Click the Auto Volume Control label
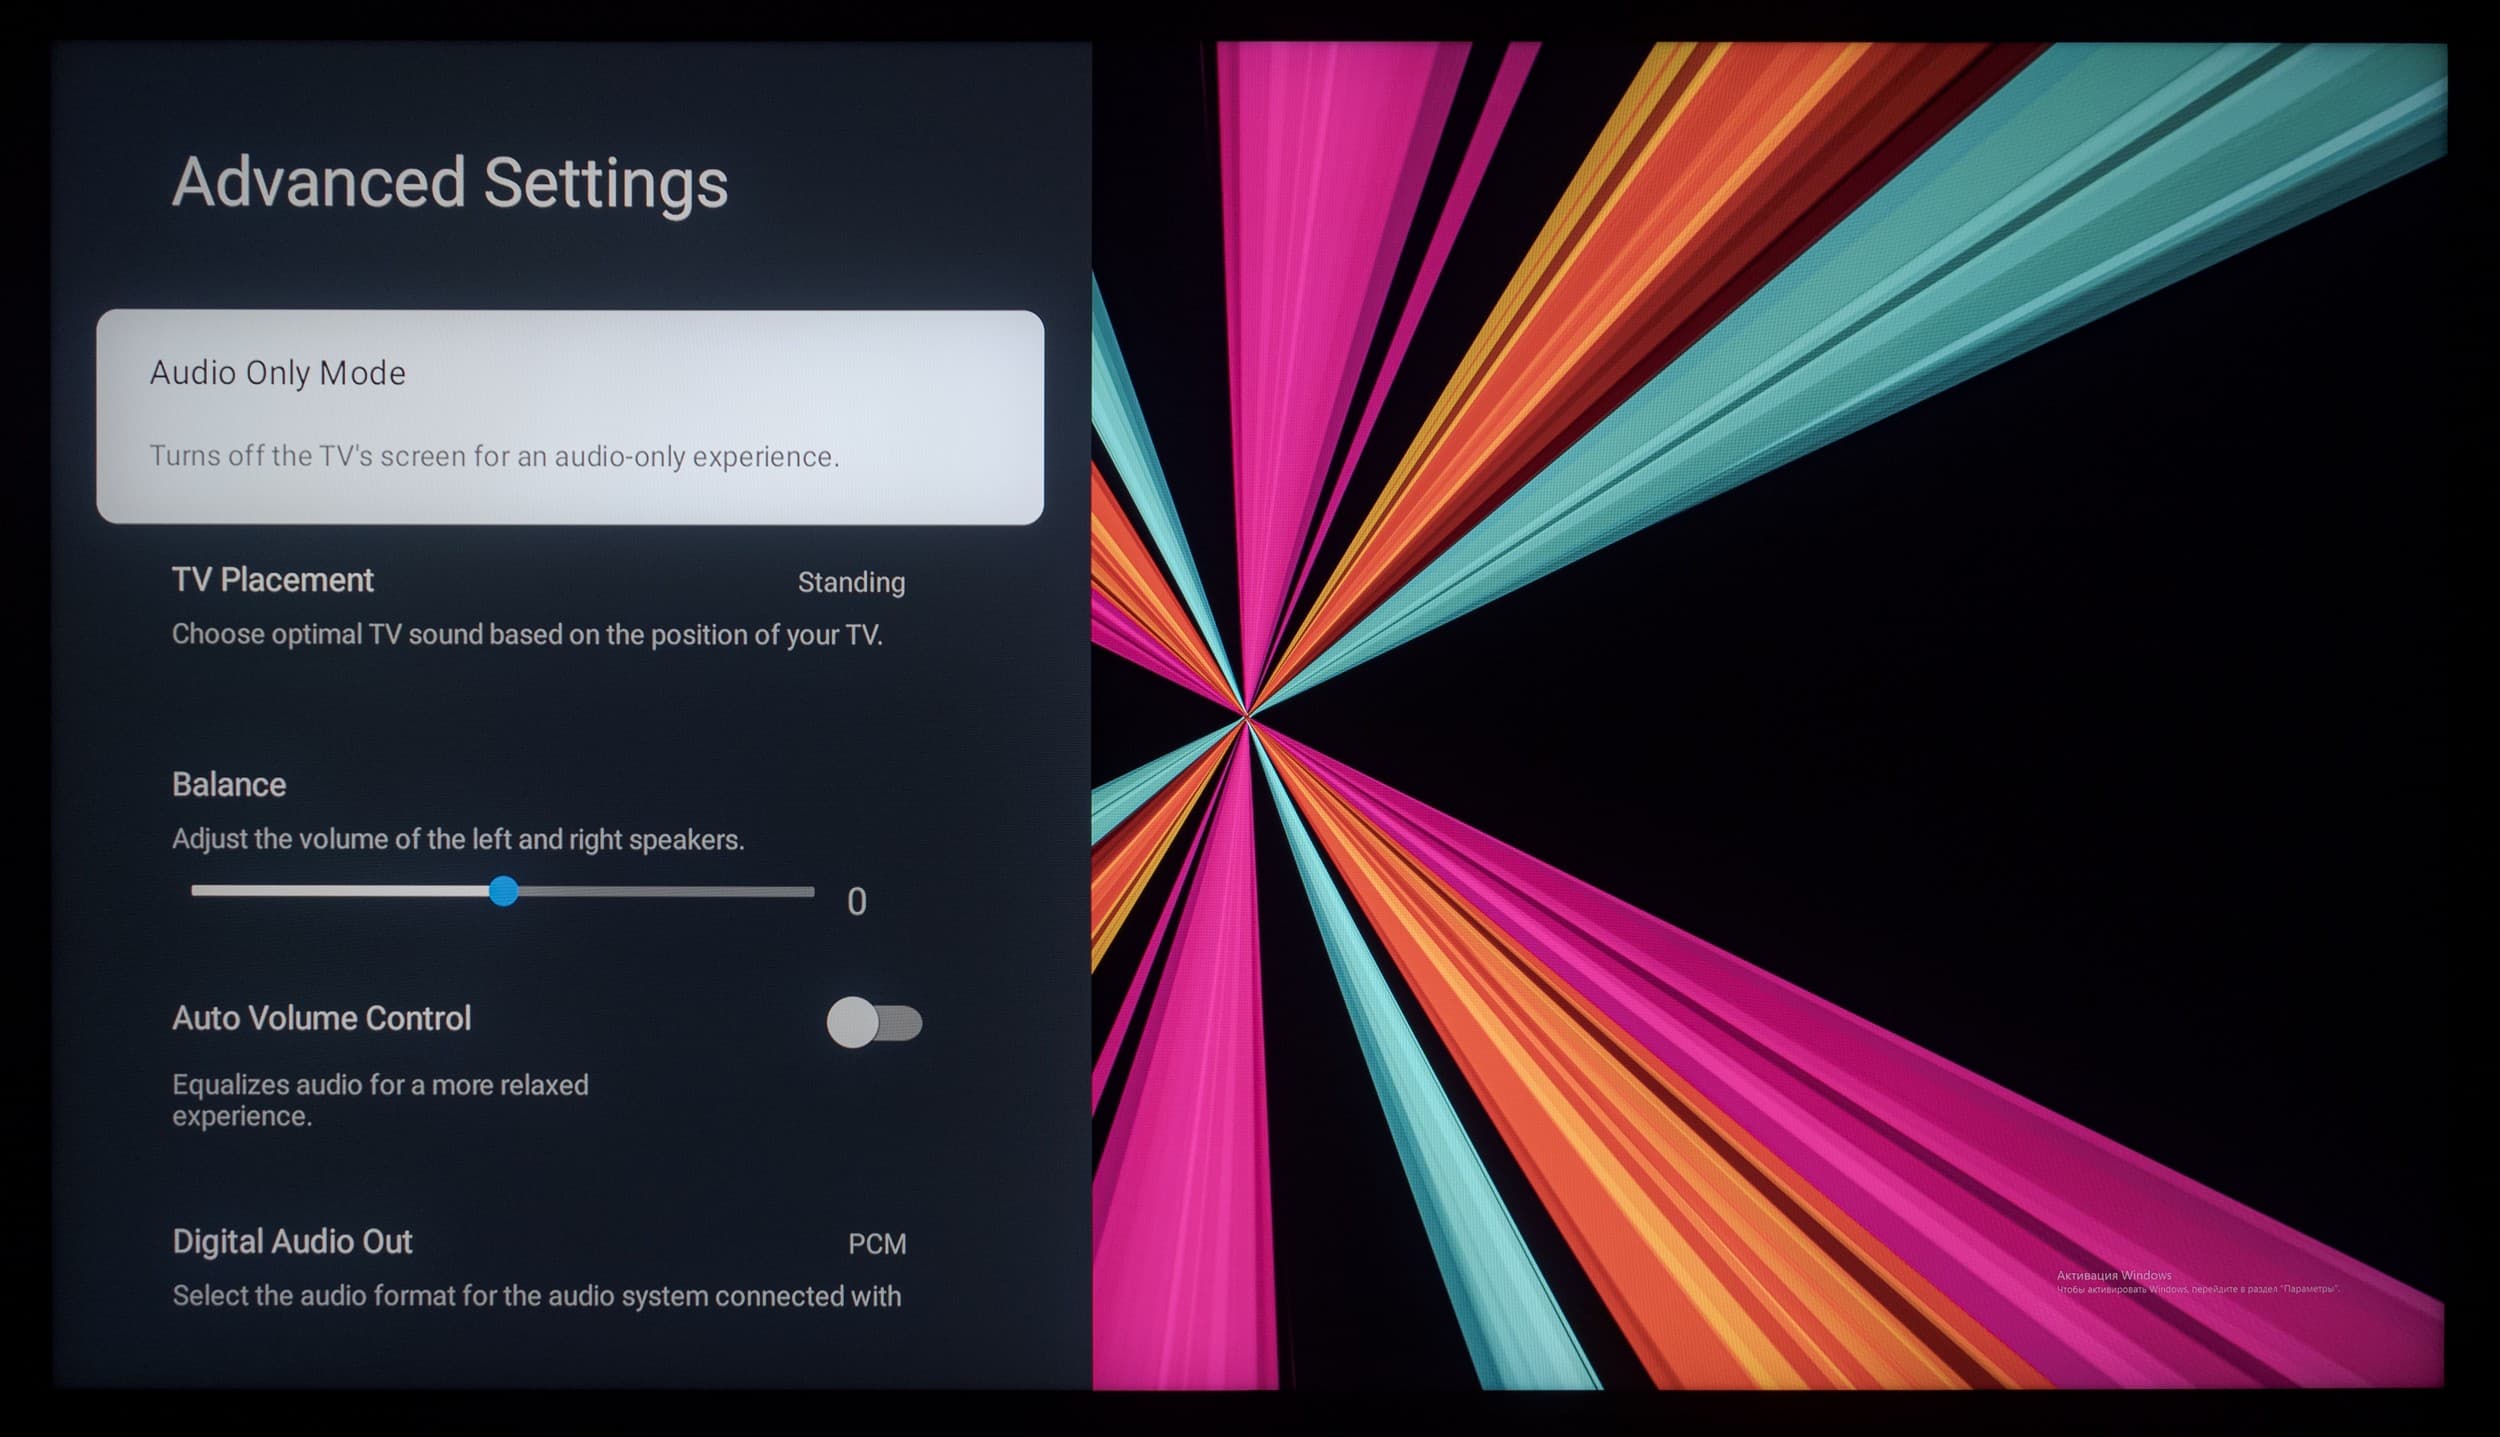Screen dimensions: 2500x1437 pyautogui.click(x=321, y=1018)
